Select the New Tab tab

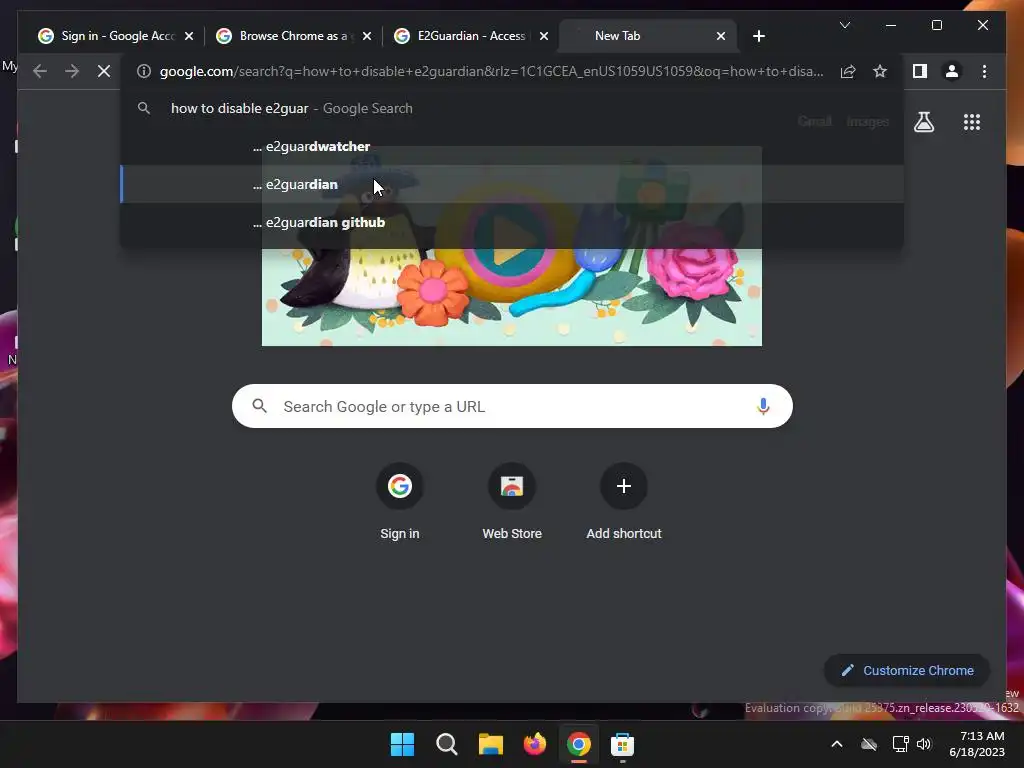coord(648,36)
